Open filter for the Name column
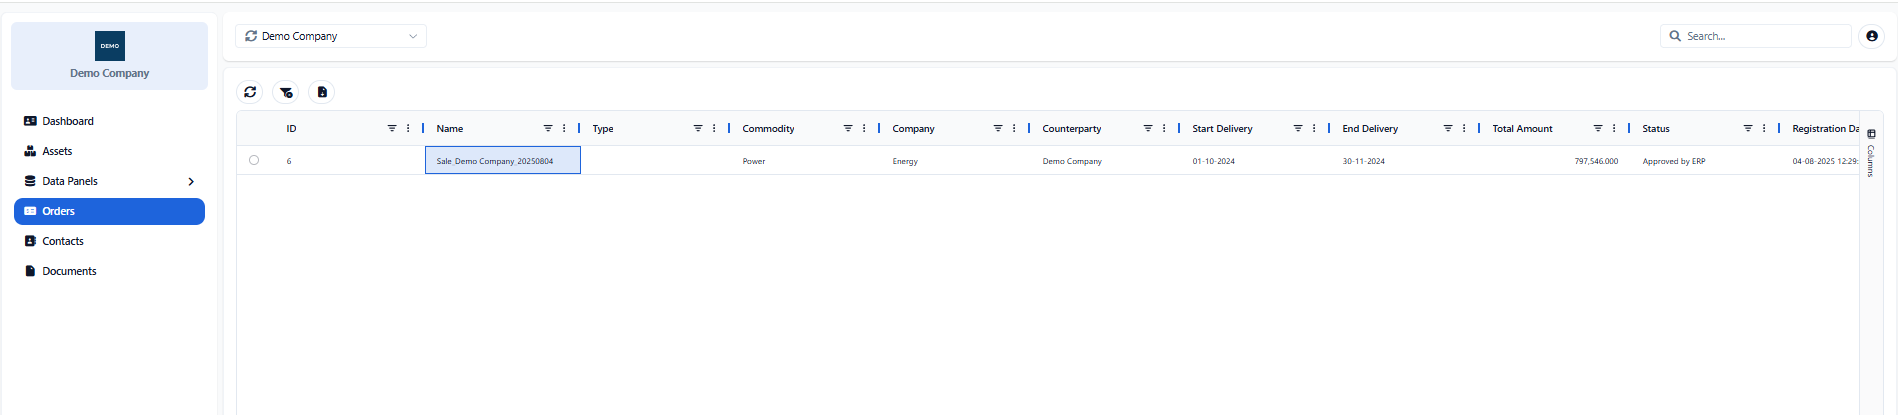Screen dimensions: 1898x415 (548, 128)
